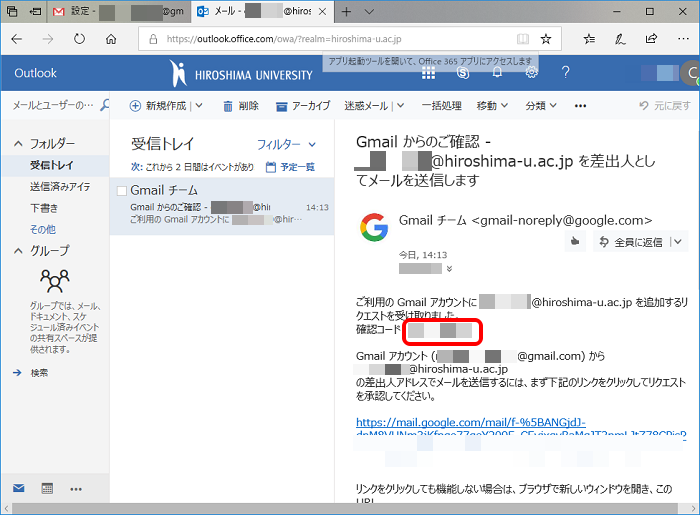Open the favorites hub icon

[x=589, y=39]
